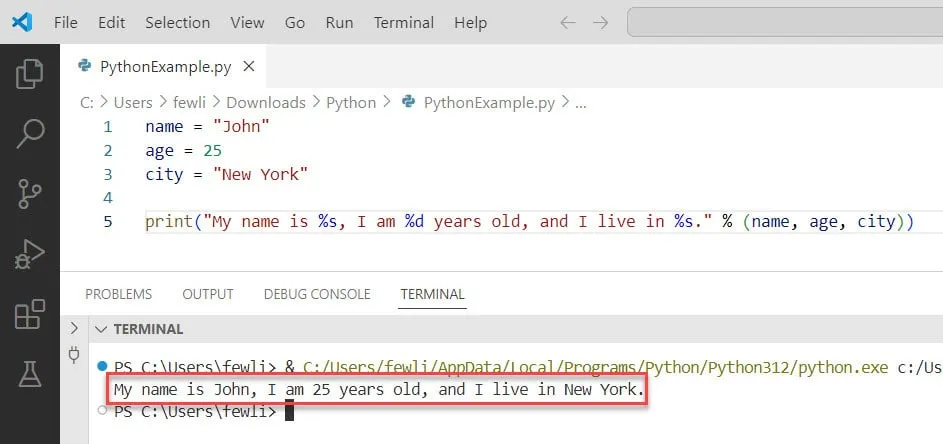This screenshot has height=444, width=943.
Task: Open the Testing flask icon
Action: (x=30, y=374)
